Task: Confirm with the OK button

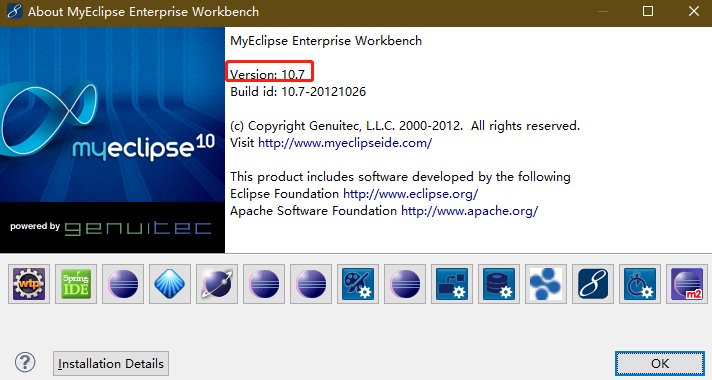Action: [x=660, y=364]
